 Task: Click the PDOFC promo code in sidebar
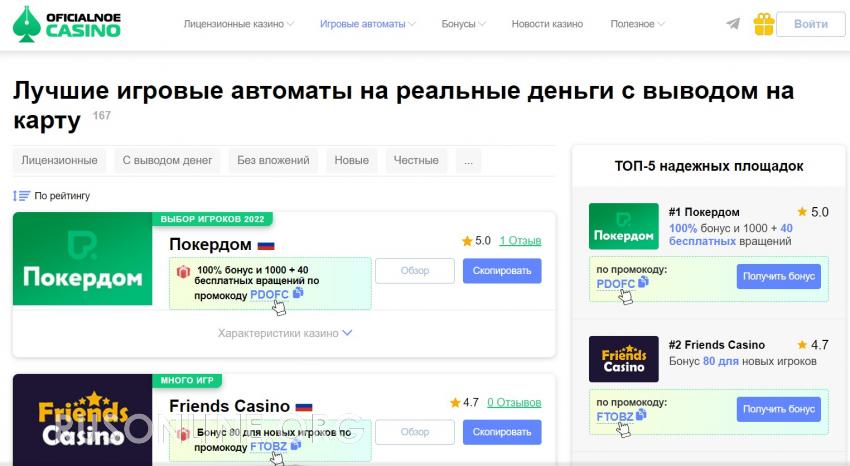pos(615,283)
